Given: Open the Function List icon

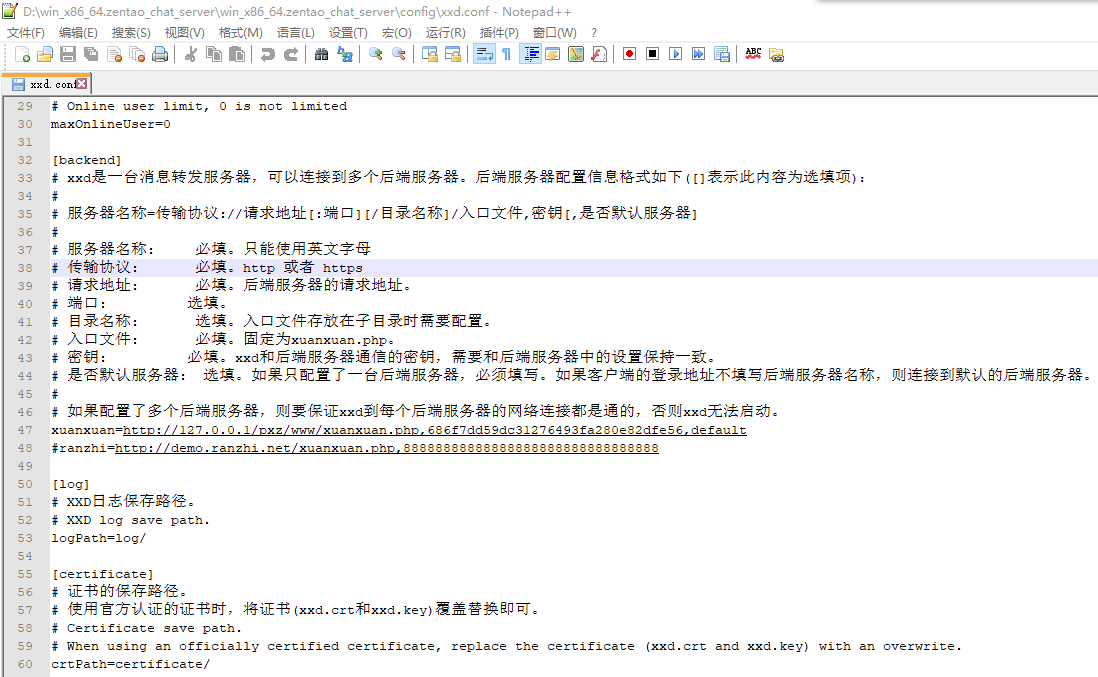Looking at the screenshot, I should (599, 55).
